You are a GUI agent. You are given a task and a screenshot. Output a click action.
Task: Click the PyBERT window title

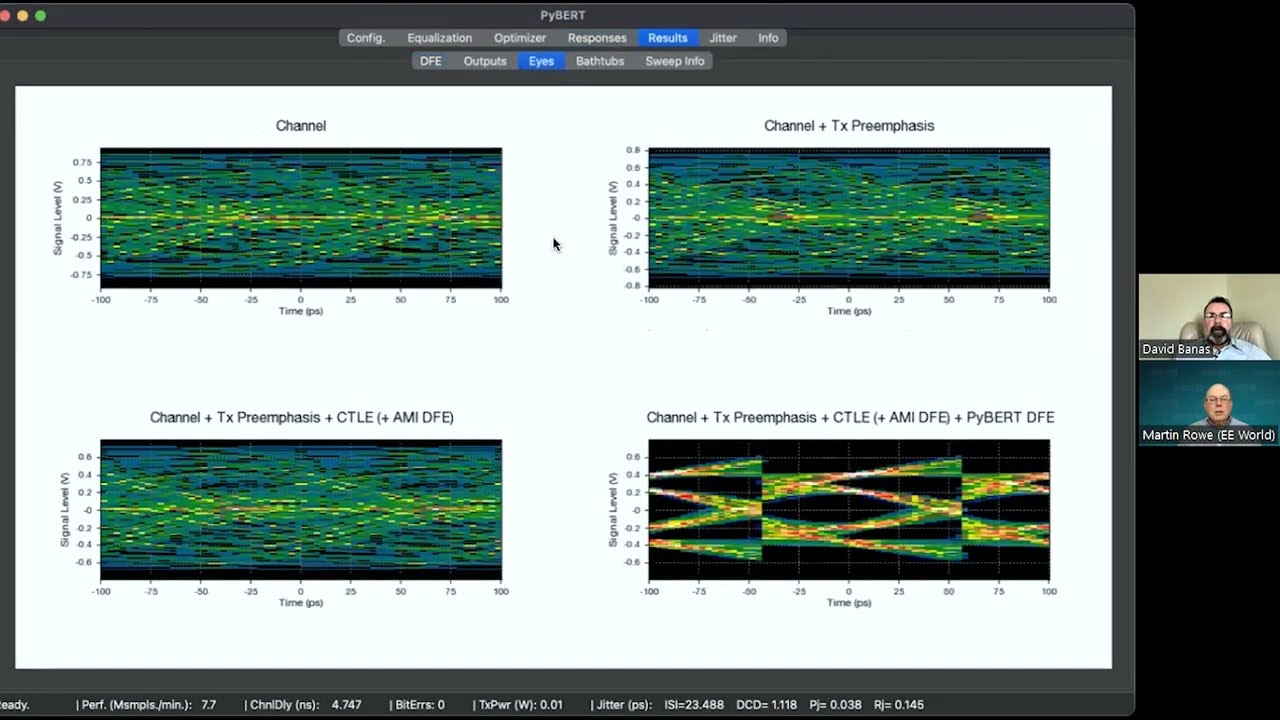pyautogui.click(x=561, y=15)
